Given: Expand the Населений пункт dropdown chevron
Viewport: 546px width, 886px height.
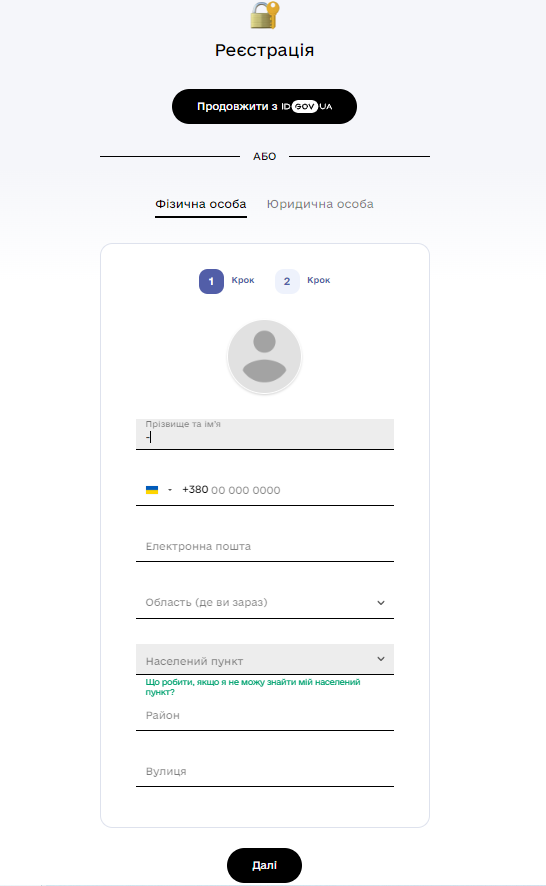Looking at the screenshot, I should coord(381,659).
